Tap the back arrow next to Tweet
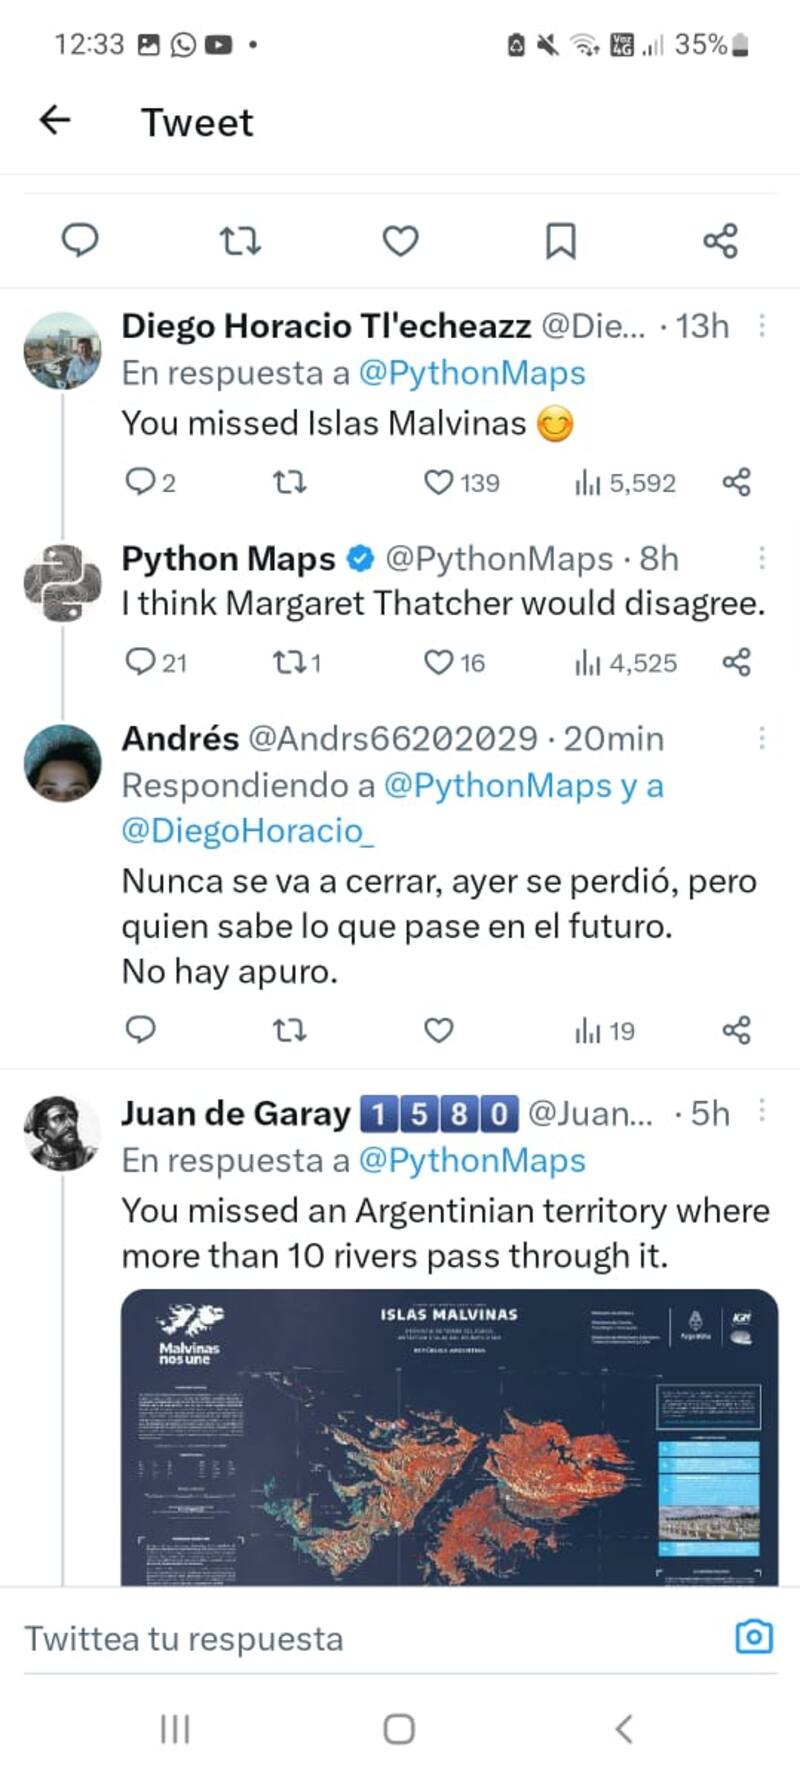The image size is (800, 1778). tap(55, 121)
